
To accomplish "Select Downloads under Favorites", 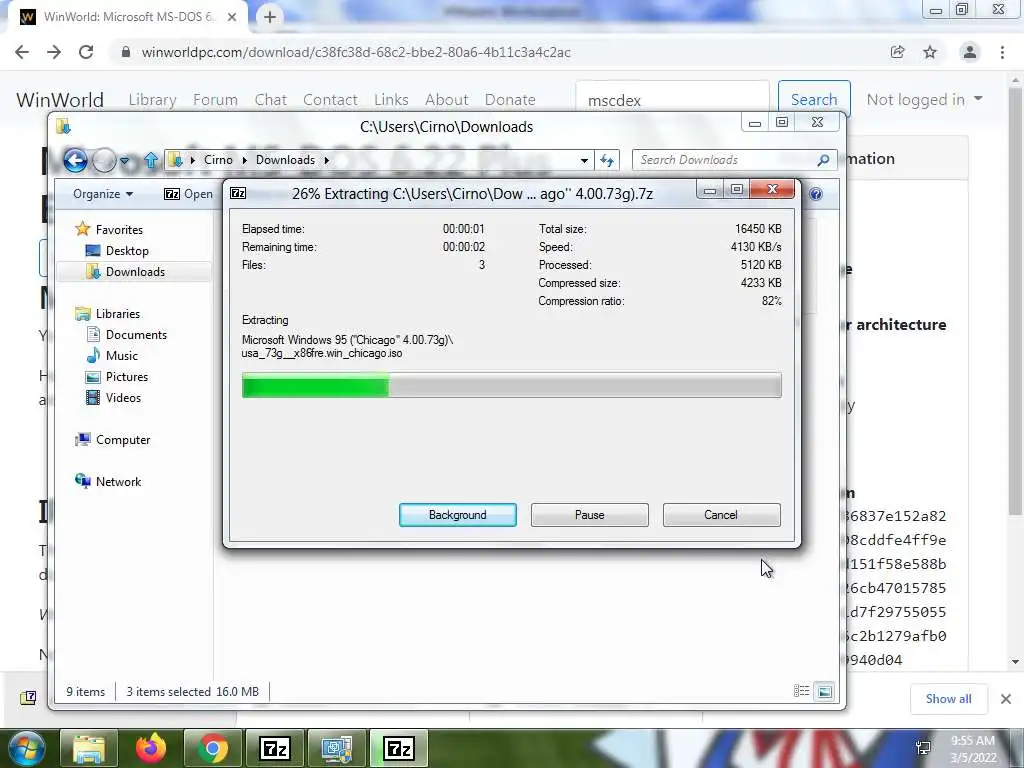I will [135, 272].
